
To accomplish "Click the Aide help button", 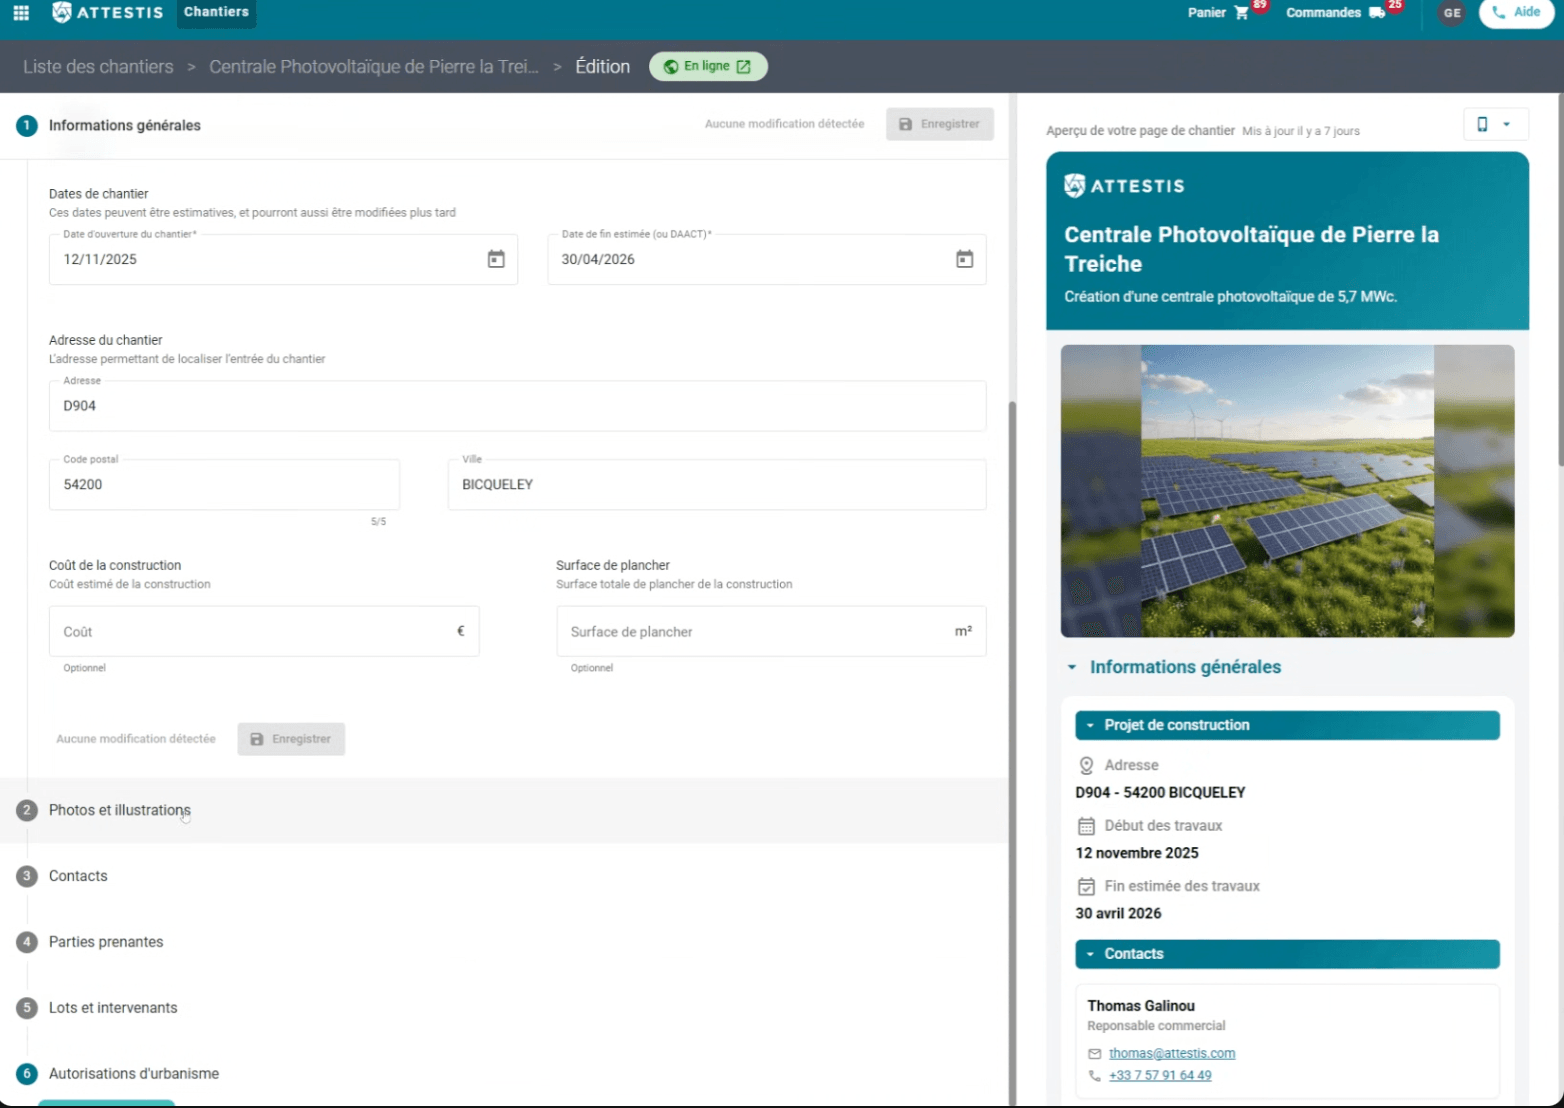I will (x=1516, y=13).
